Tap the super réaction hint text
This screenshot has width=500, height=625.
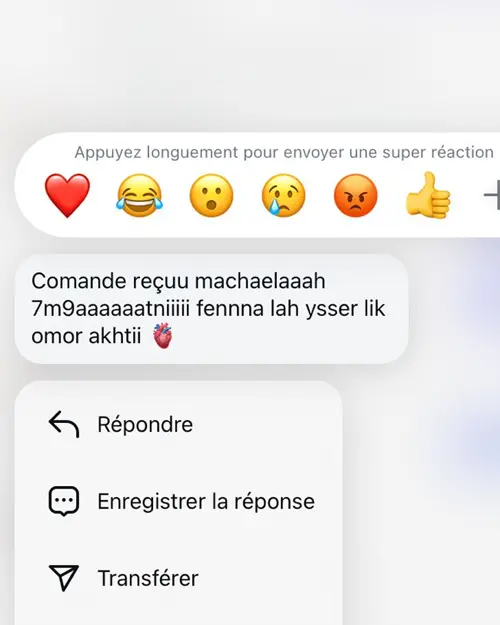pos(284,152)
